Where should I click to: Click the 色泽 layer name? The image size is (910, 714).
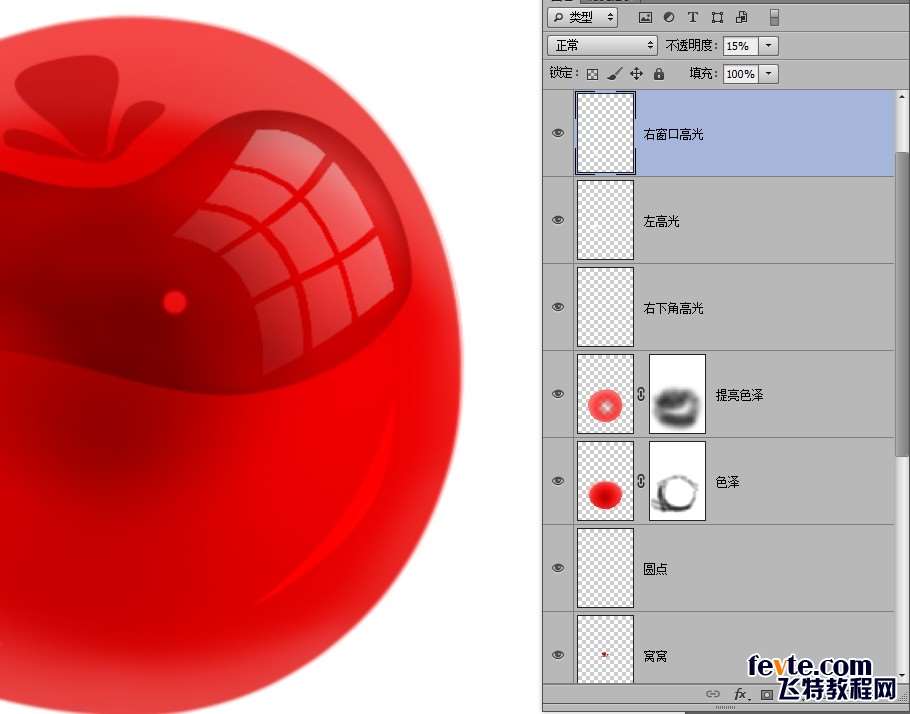[x=727, y=482]
